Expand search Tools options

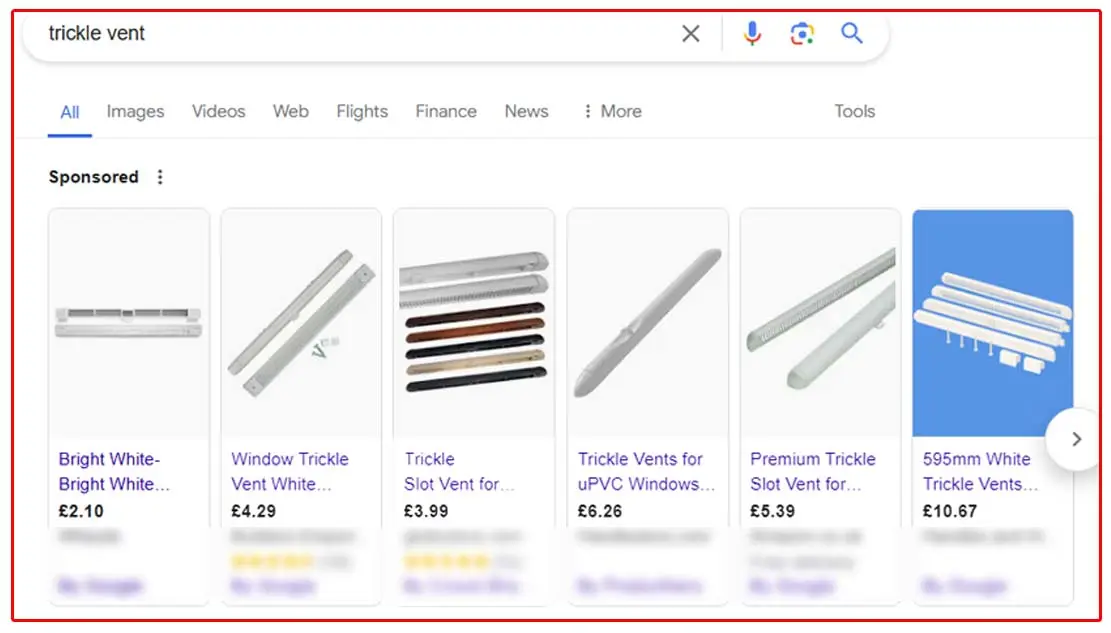coord(854,111)
